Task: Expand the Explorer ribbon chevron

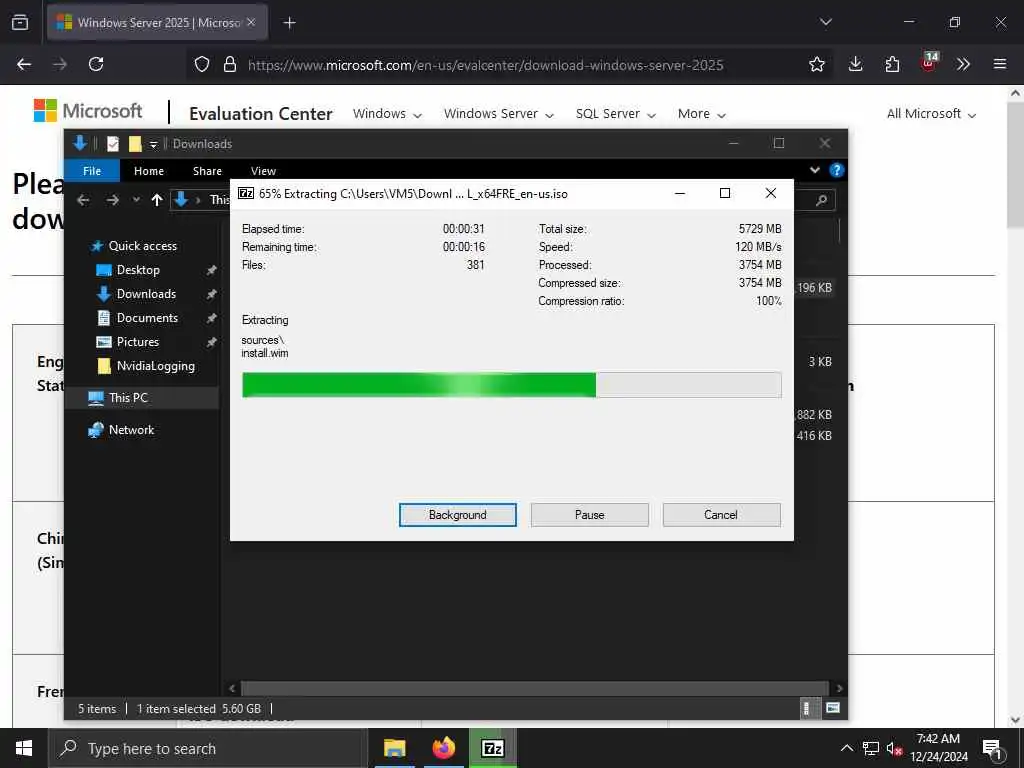Action: [814, 170]
